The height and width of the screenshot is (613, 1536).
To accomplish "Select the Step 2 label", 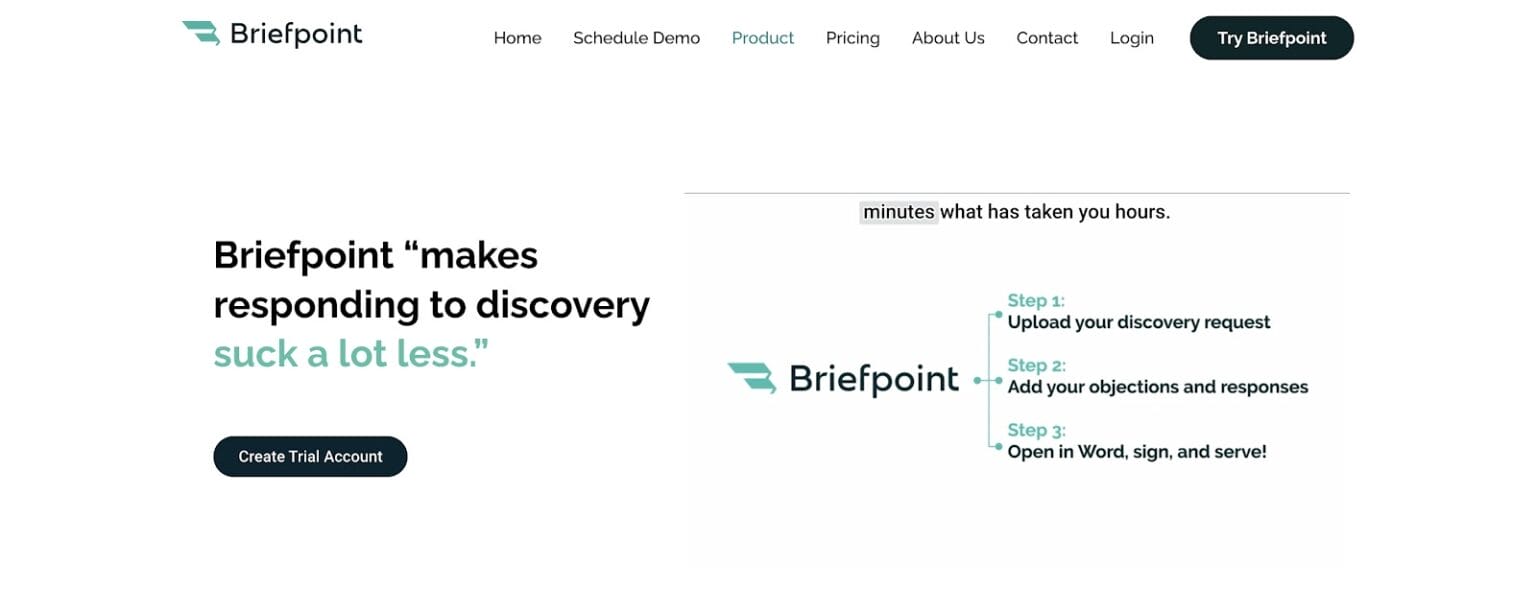I will click(x=1037, y=365).
